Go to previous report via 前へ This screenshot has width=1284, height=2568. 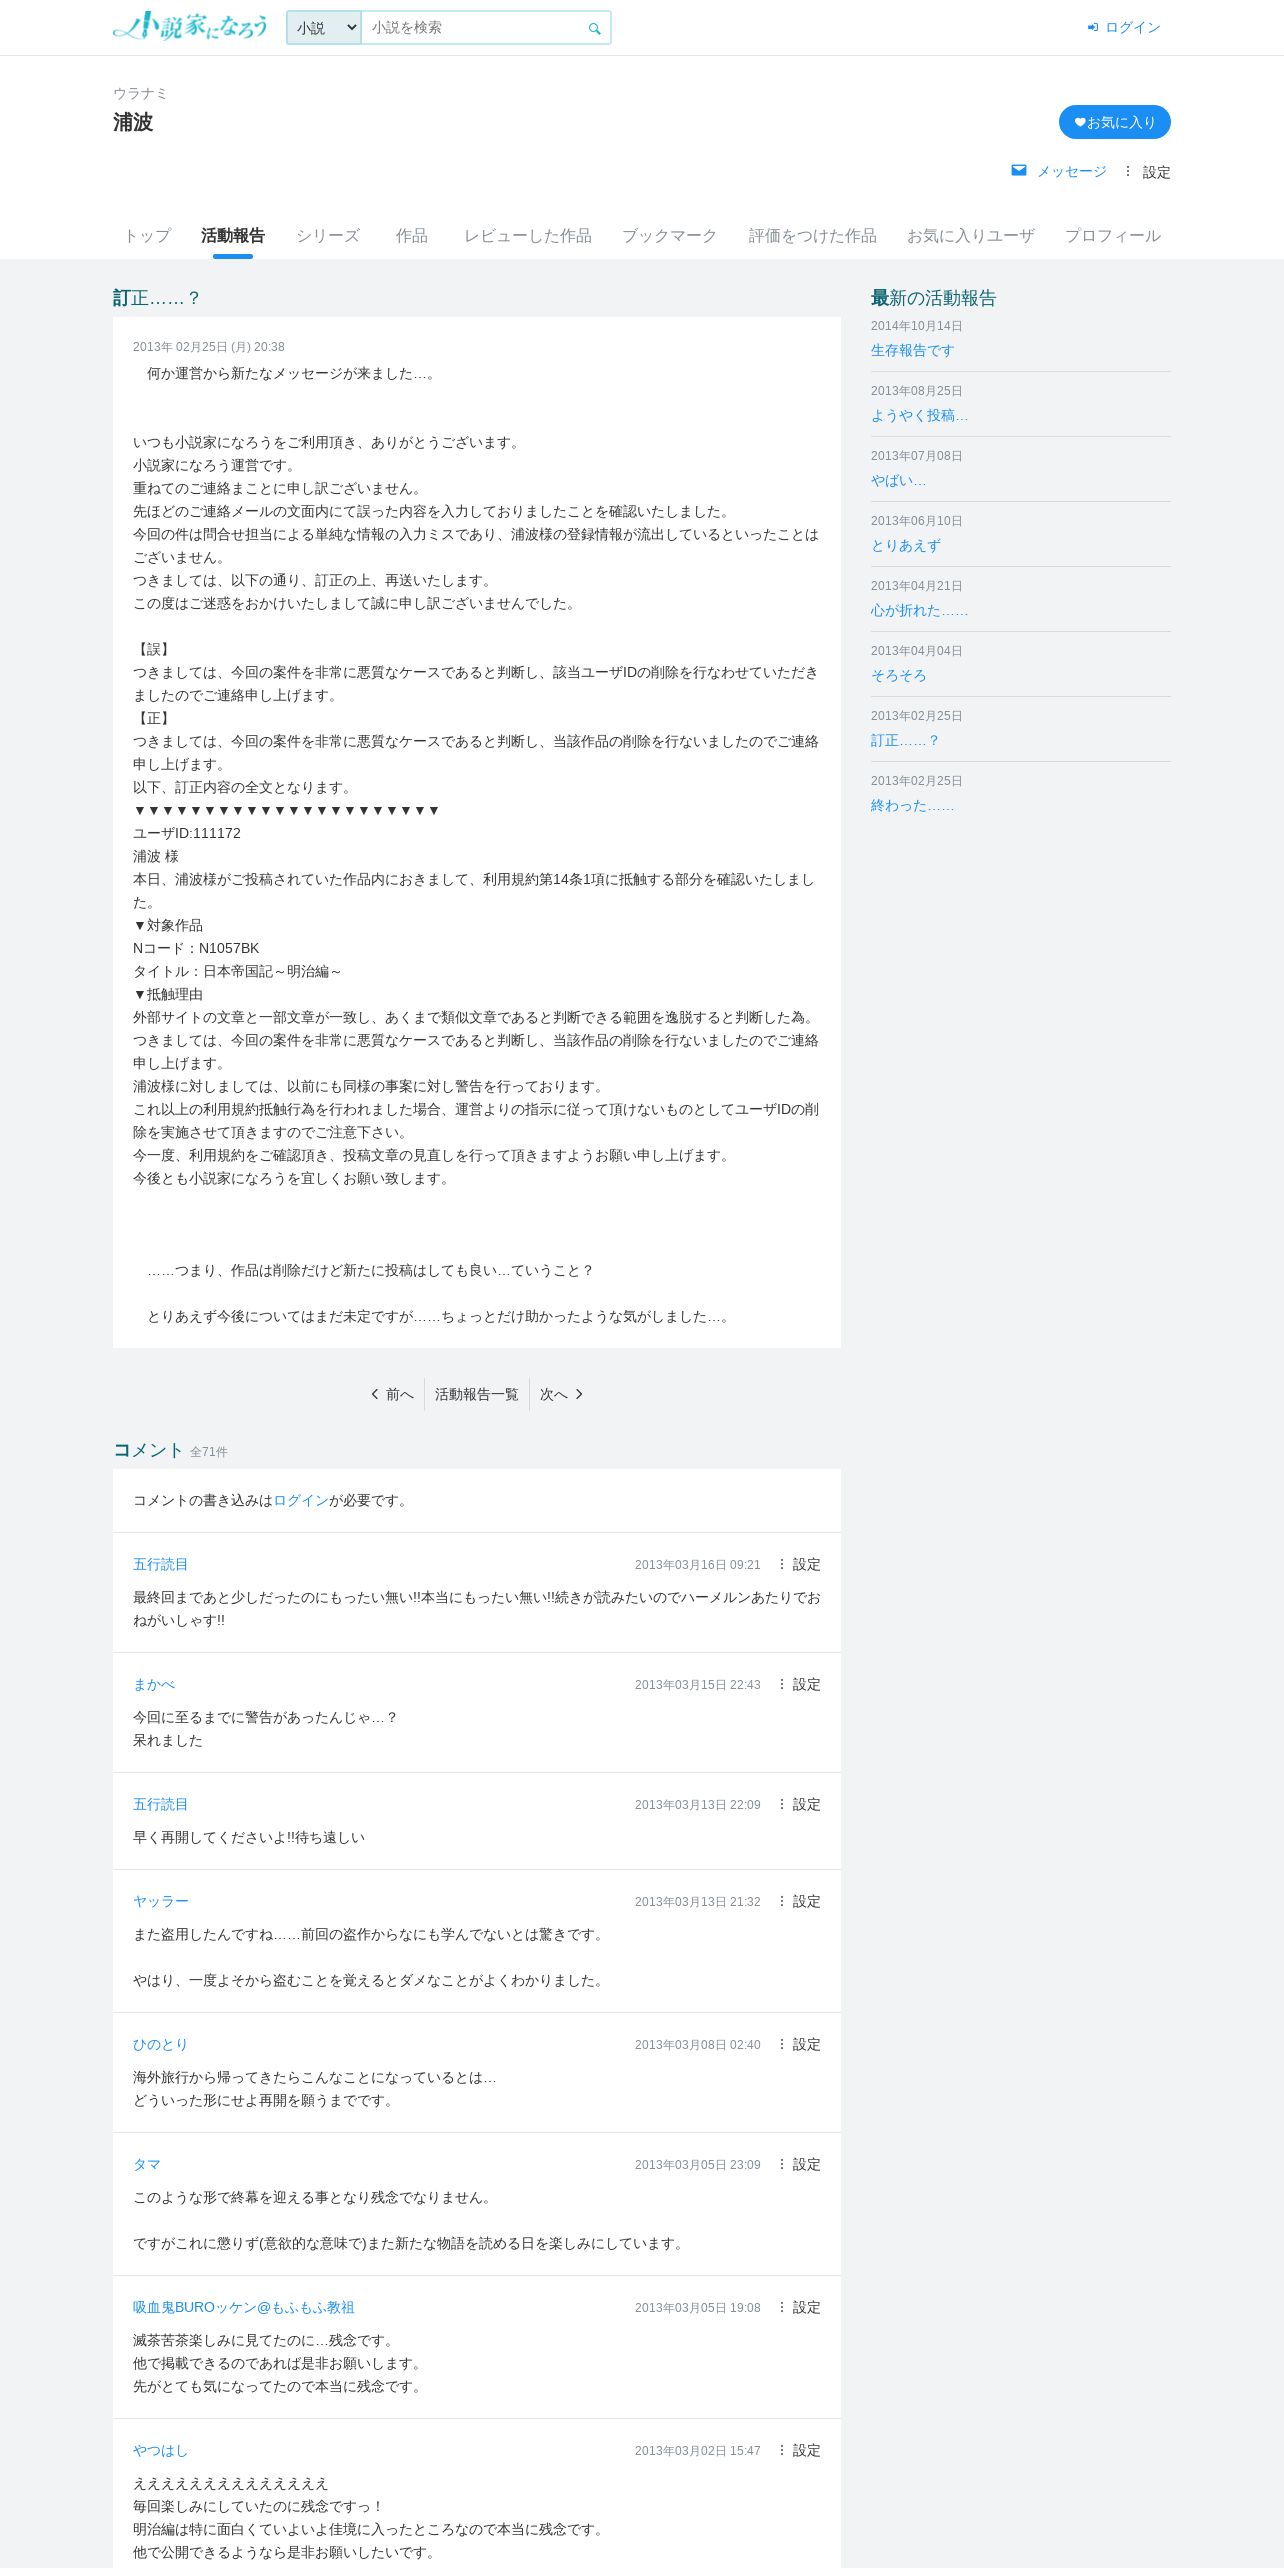click(392, 1394)
